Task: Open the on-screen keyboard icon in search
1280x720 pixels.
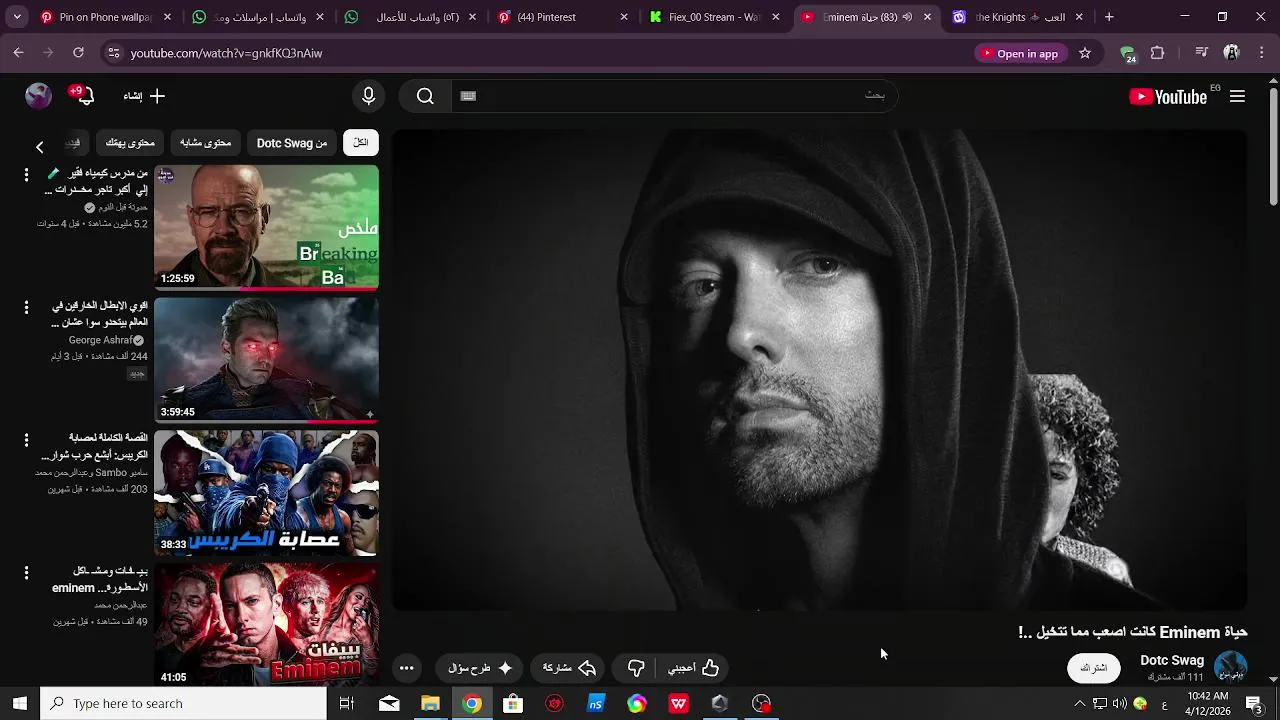Action: (x=468, y=96)
